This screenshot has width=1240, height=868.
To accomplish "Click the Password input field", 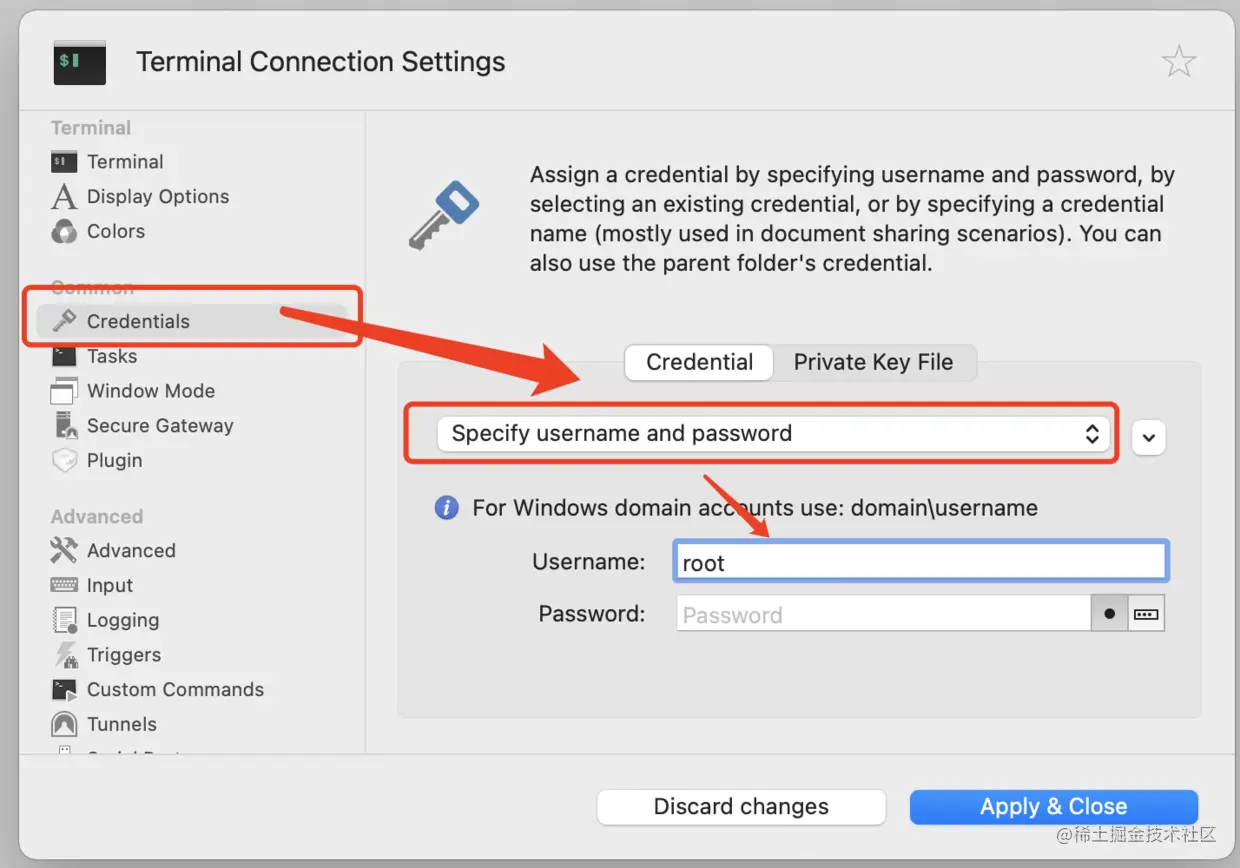I will 883,614.
